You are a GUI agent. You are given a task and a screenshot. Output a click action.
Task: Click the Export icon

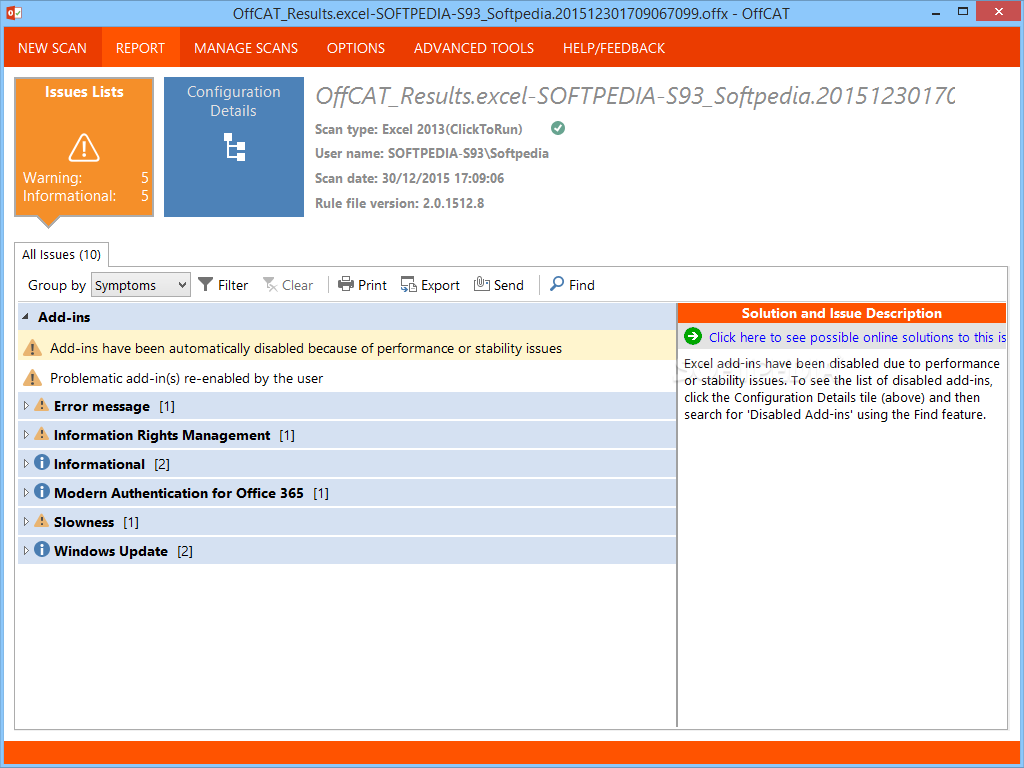[x=409, y=285]
